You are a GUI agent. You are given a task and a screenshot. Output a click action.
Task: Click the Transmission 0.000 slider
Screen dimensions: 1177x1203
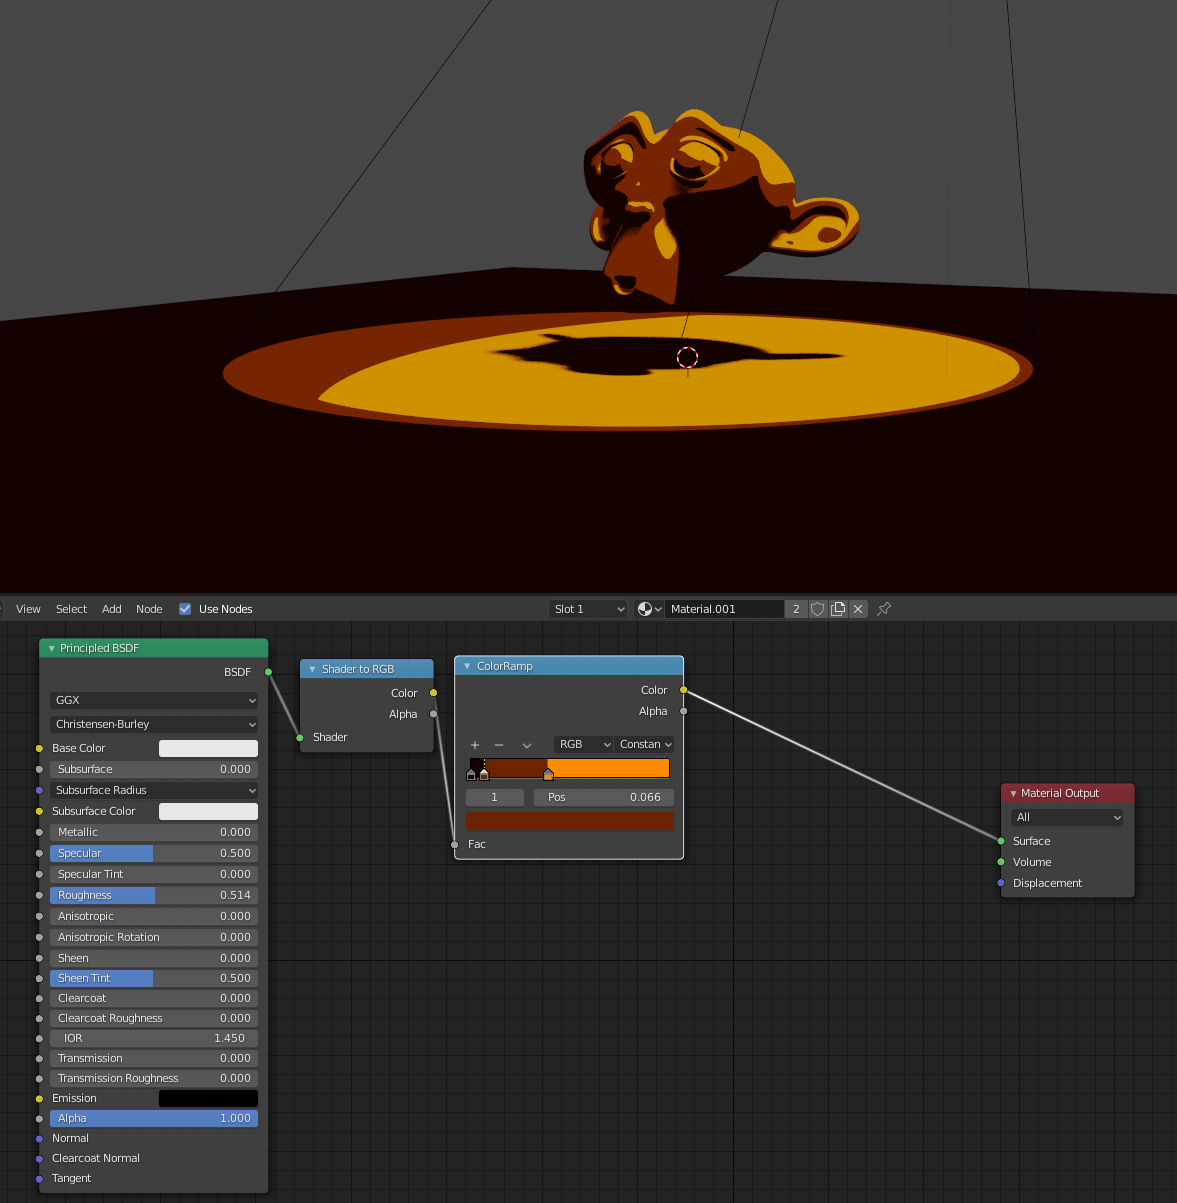click(x=154, y=1058)
